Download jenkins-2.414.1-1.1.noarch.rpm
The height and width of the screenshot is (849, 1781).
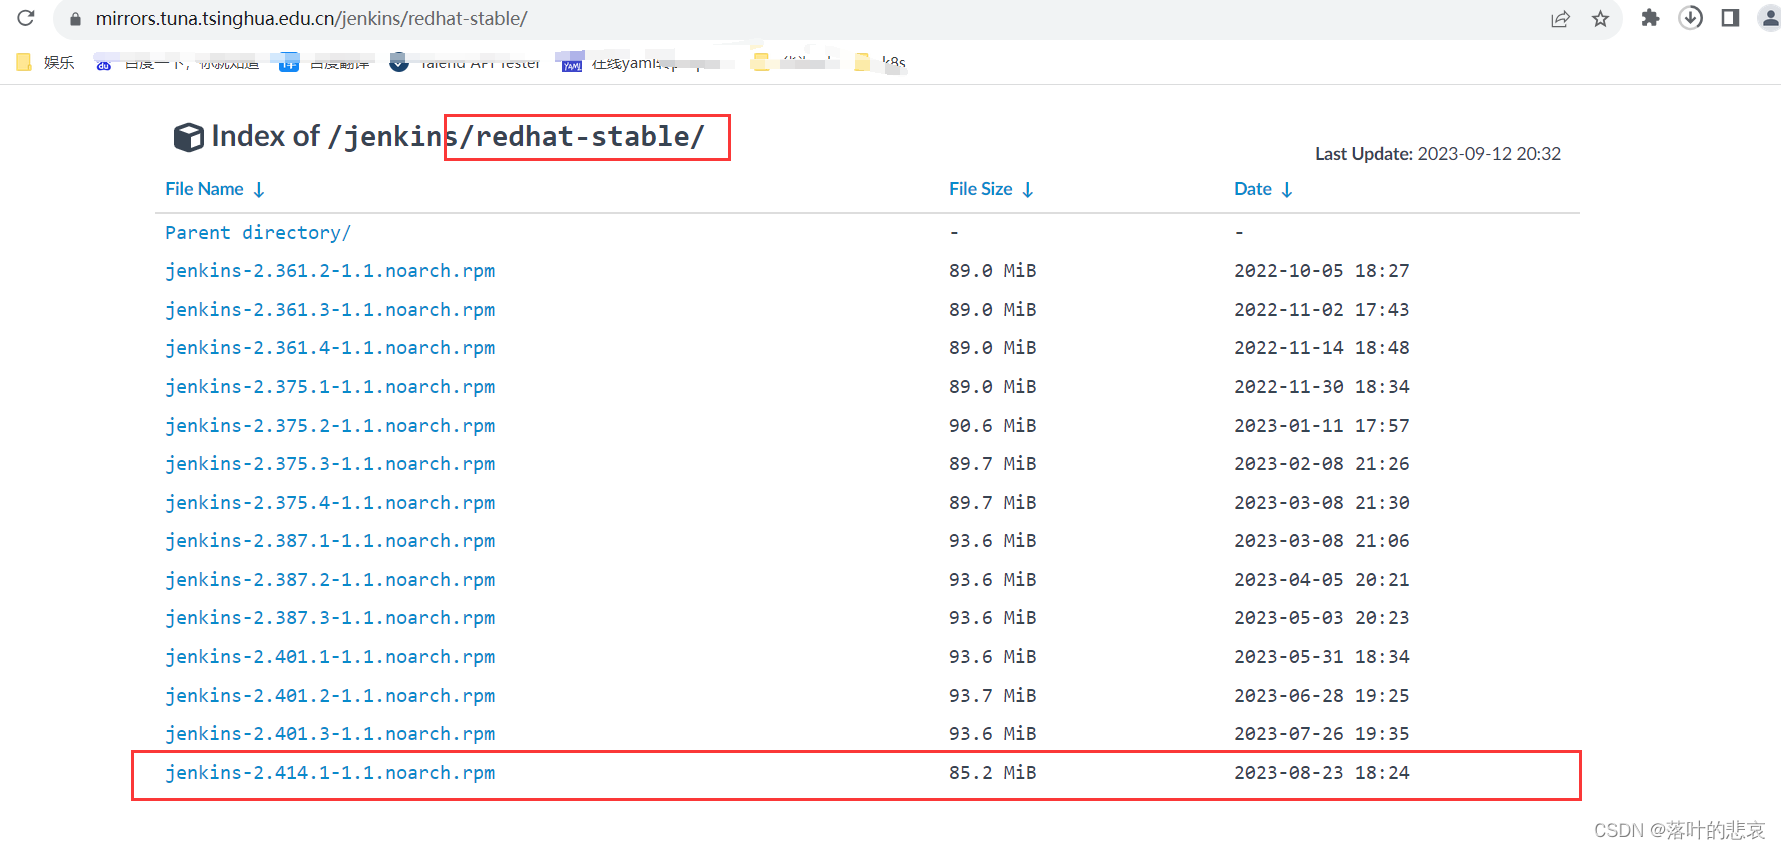tap(330, 773)
